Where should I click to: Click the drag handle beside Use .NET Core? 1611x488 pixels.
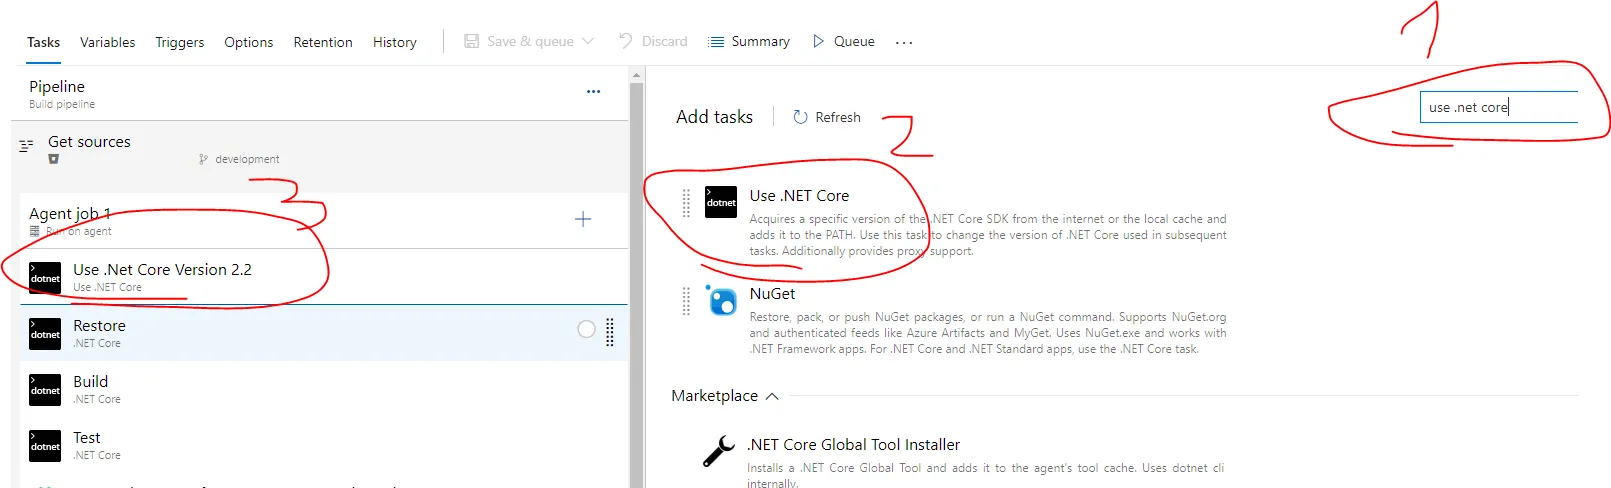click(x=686, y=203)
